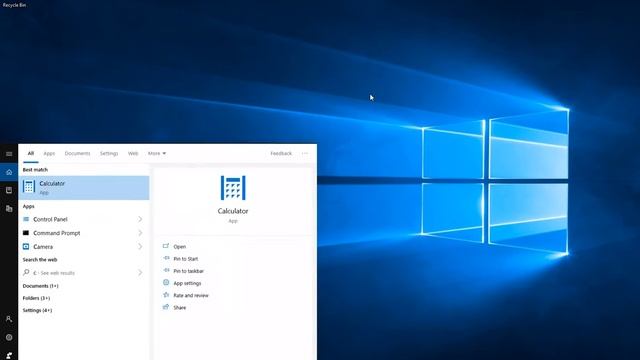Viewport: 640px width, 360px height.
Task: Open App settings for Calculator
Action: (x=187, y=283)
